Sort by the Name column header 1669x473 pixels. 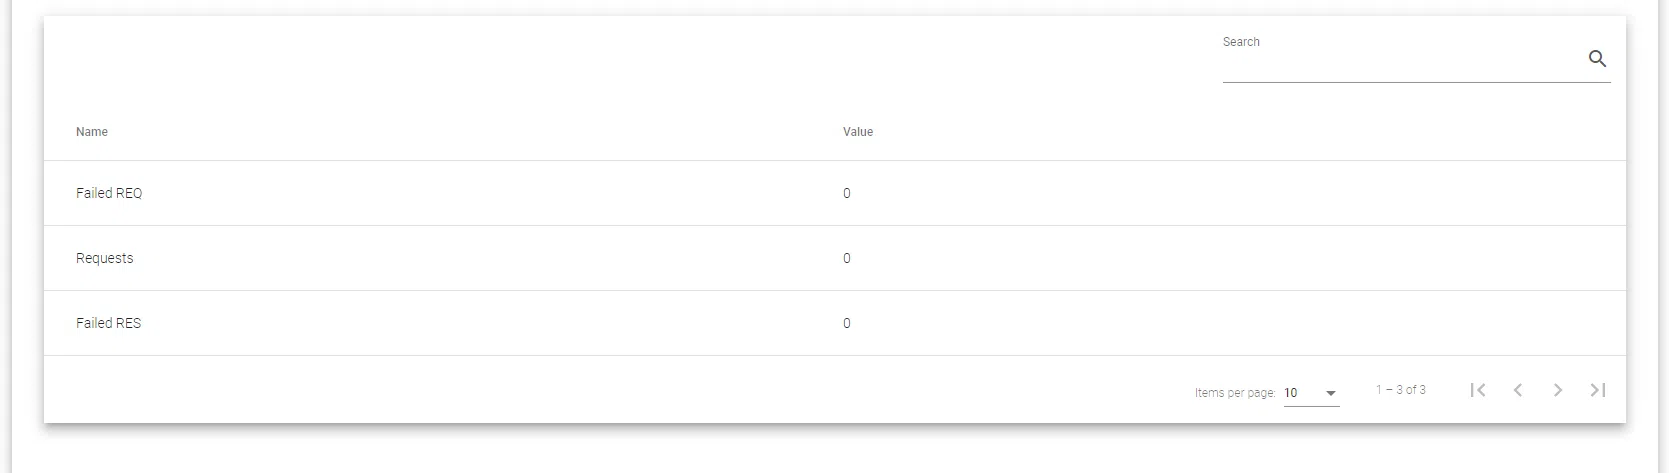(x=92, y=132)
